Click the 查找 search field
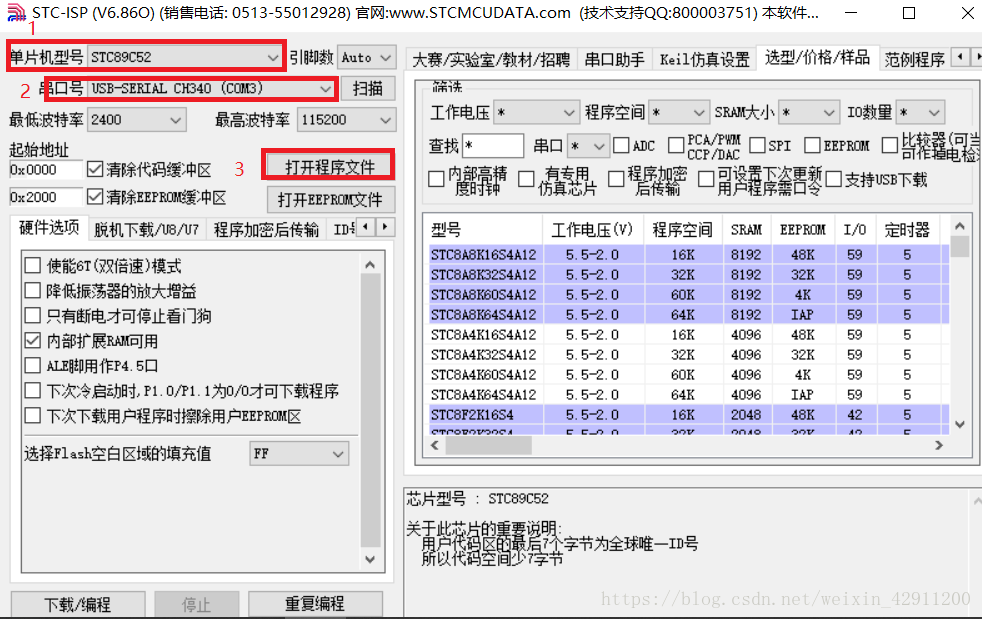 click(493, 146)
